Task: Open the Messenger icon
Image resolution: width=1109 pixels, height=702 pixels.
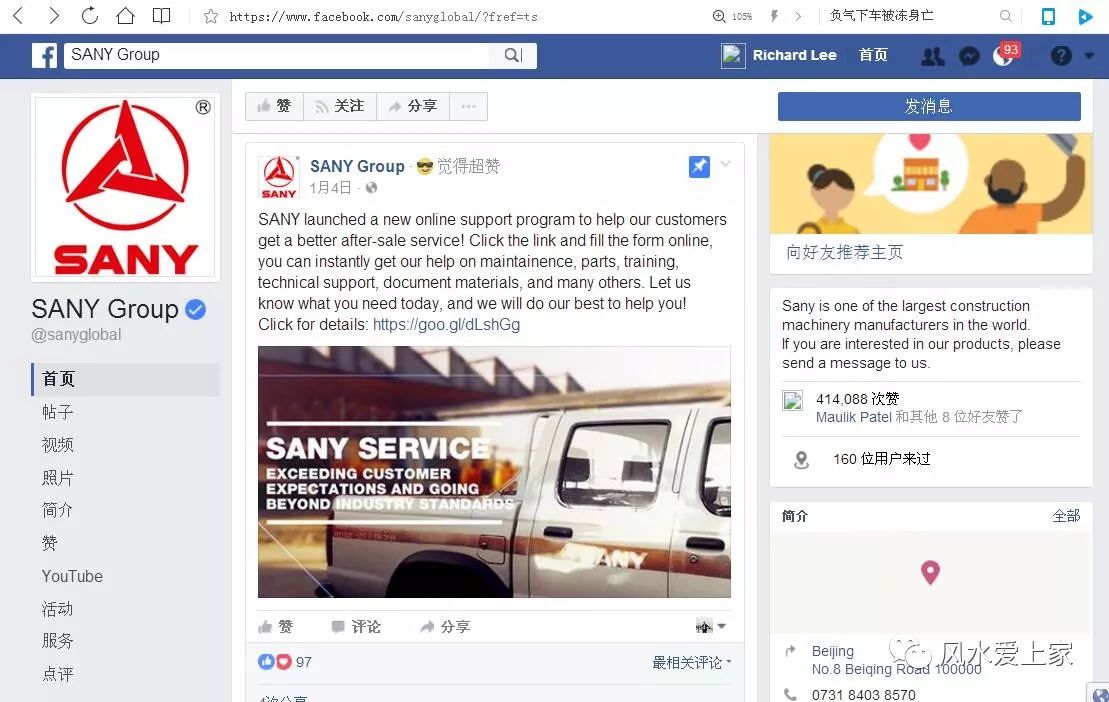Action: tap(969, 56)
